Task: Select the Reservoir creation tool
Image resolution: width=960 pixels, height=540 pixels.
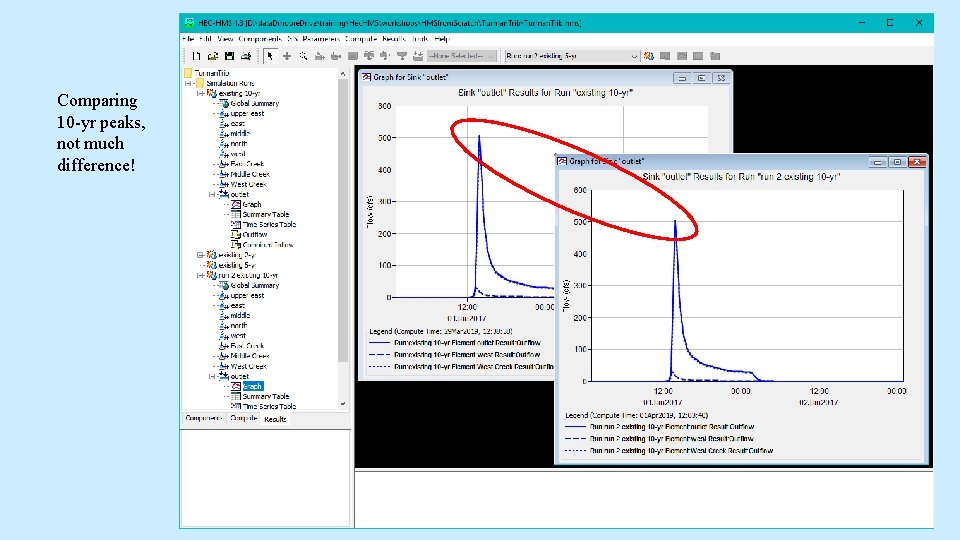Action: click(353, 56)
